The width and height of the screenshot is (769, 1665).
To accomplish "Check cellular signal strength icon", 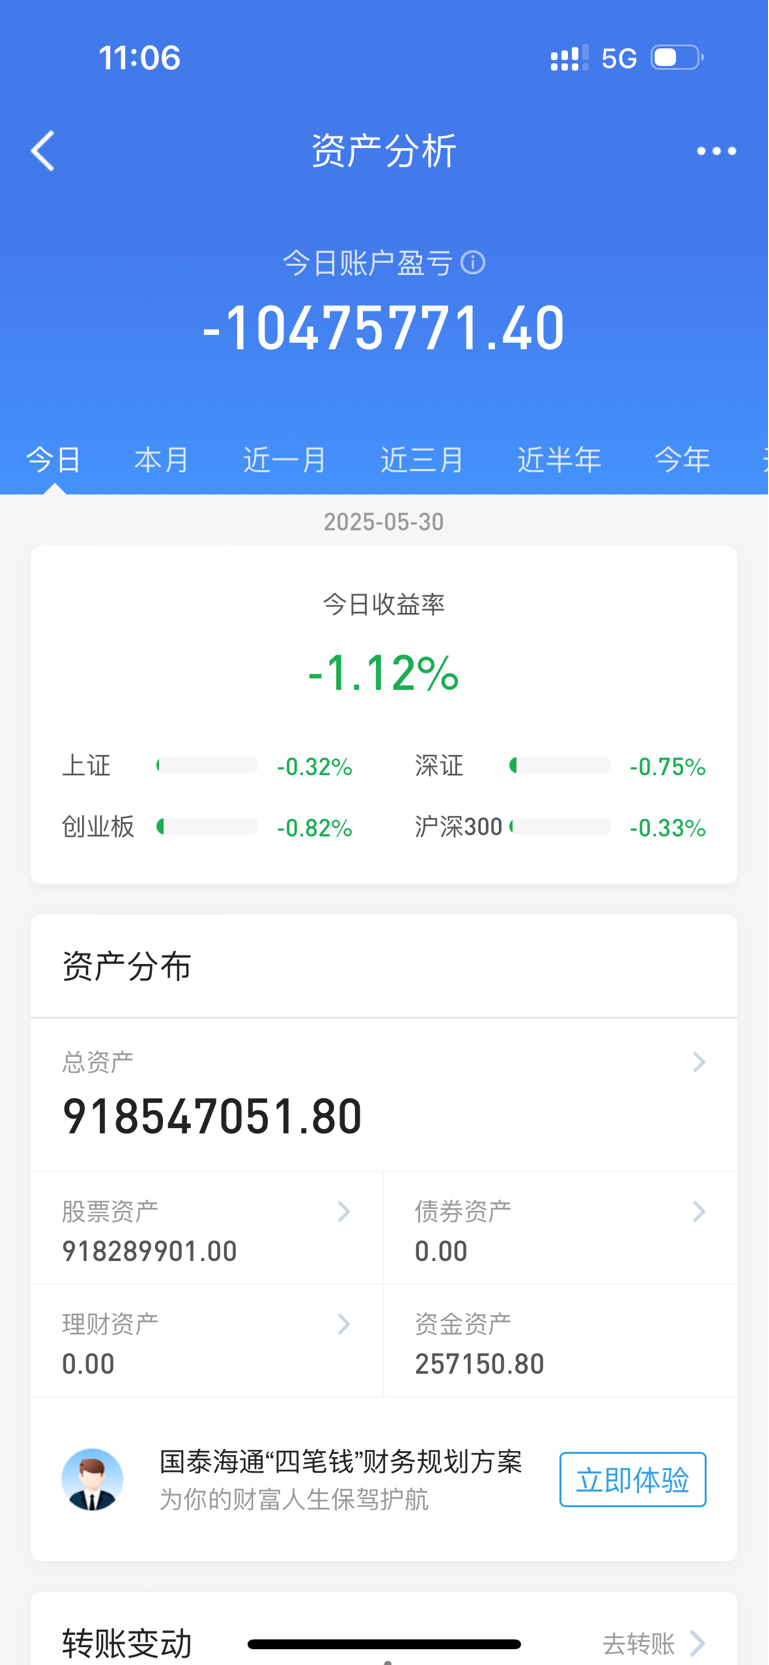I will 569,58.
